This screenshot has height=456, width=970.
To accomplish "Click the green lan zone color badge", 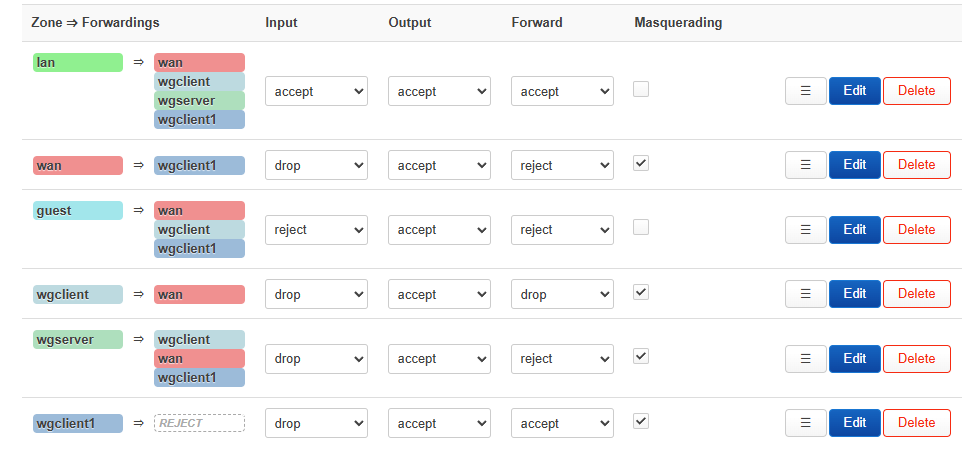I will [x=78, y=63].
